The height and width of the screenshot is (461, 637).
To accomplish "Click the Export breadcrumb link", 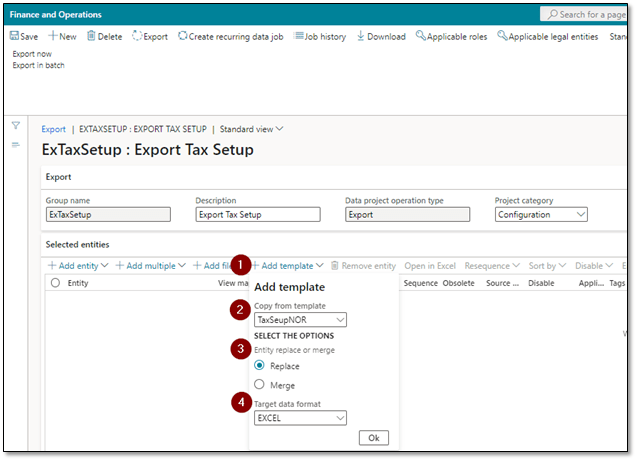I will coord(53,129).
